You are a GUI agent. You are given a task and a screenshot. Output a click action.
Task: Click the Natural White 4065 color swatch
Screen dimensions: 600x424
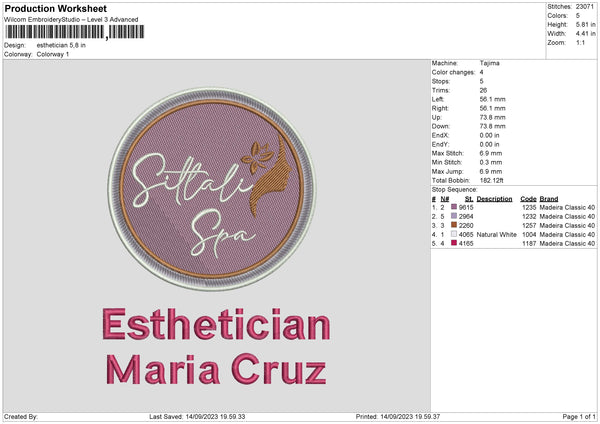coord(454,234)
